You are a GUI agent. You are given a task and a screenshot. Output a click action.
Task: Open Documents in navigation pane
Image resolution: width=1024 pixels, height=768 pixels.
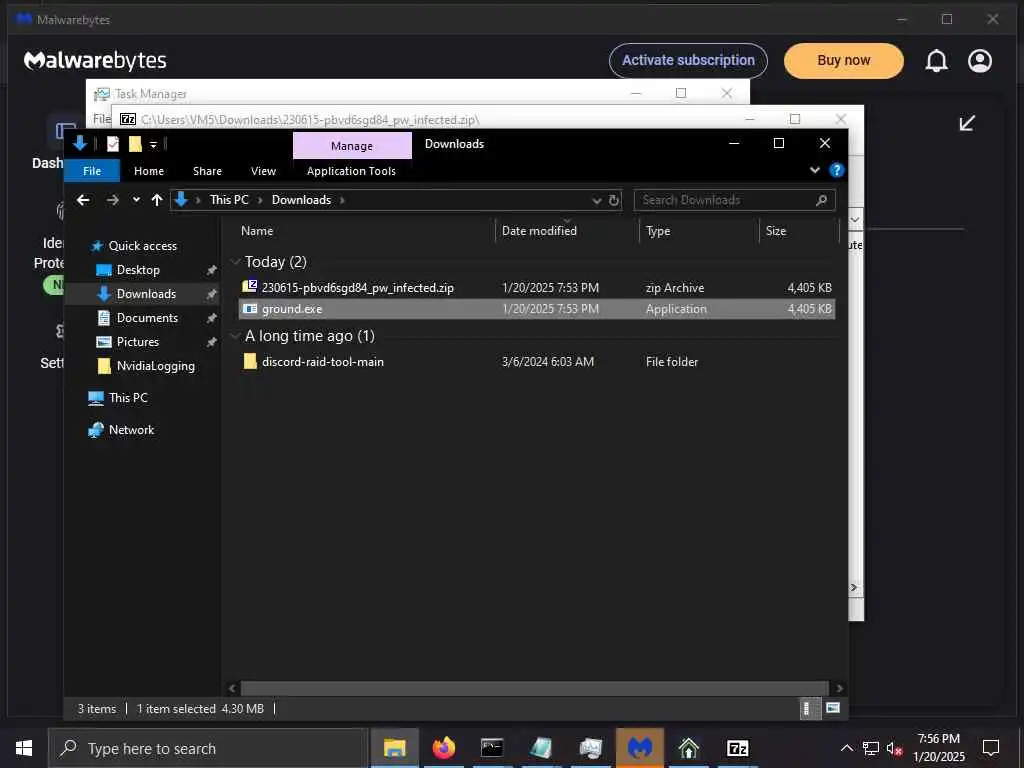[x=147, y=318]
